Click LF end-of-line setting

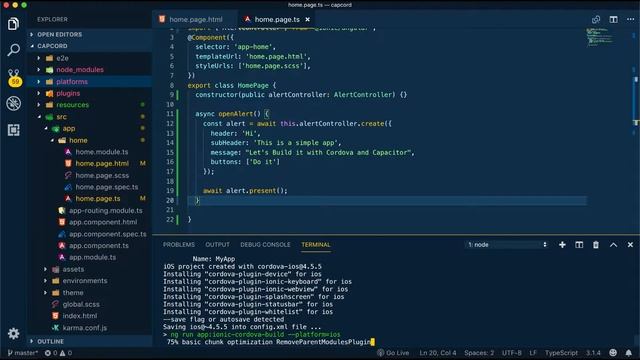[533, 353]
